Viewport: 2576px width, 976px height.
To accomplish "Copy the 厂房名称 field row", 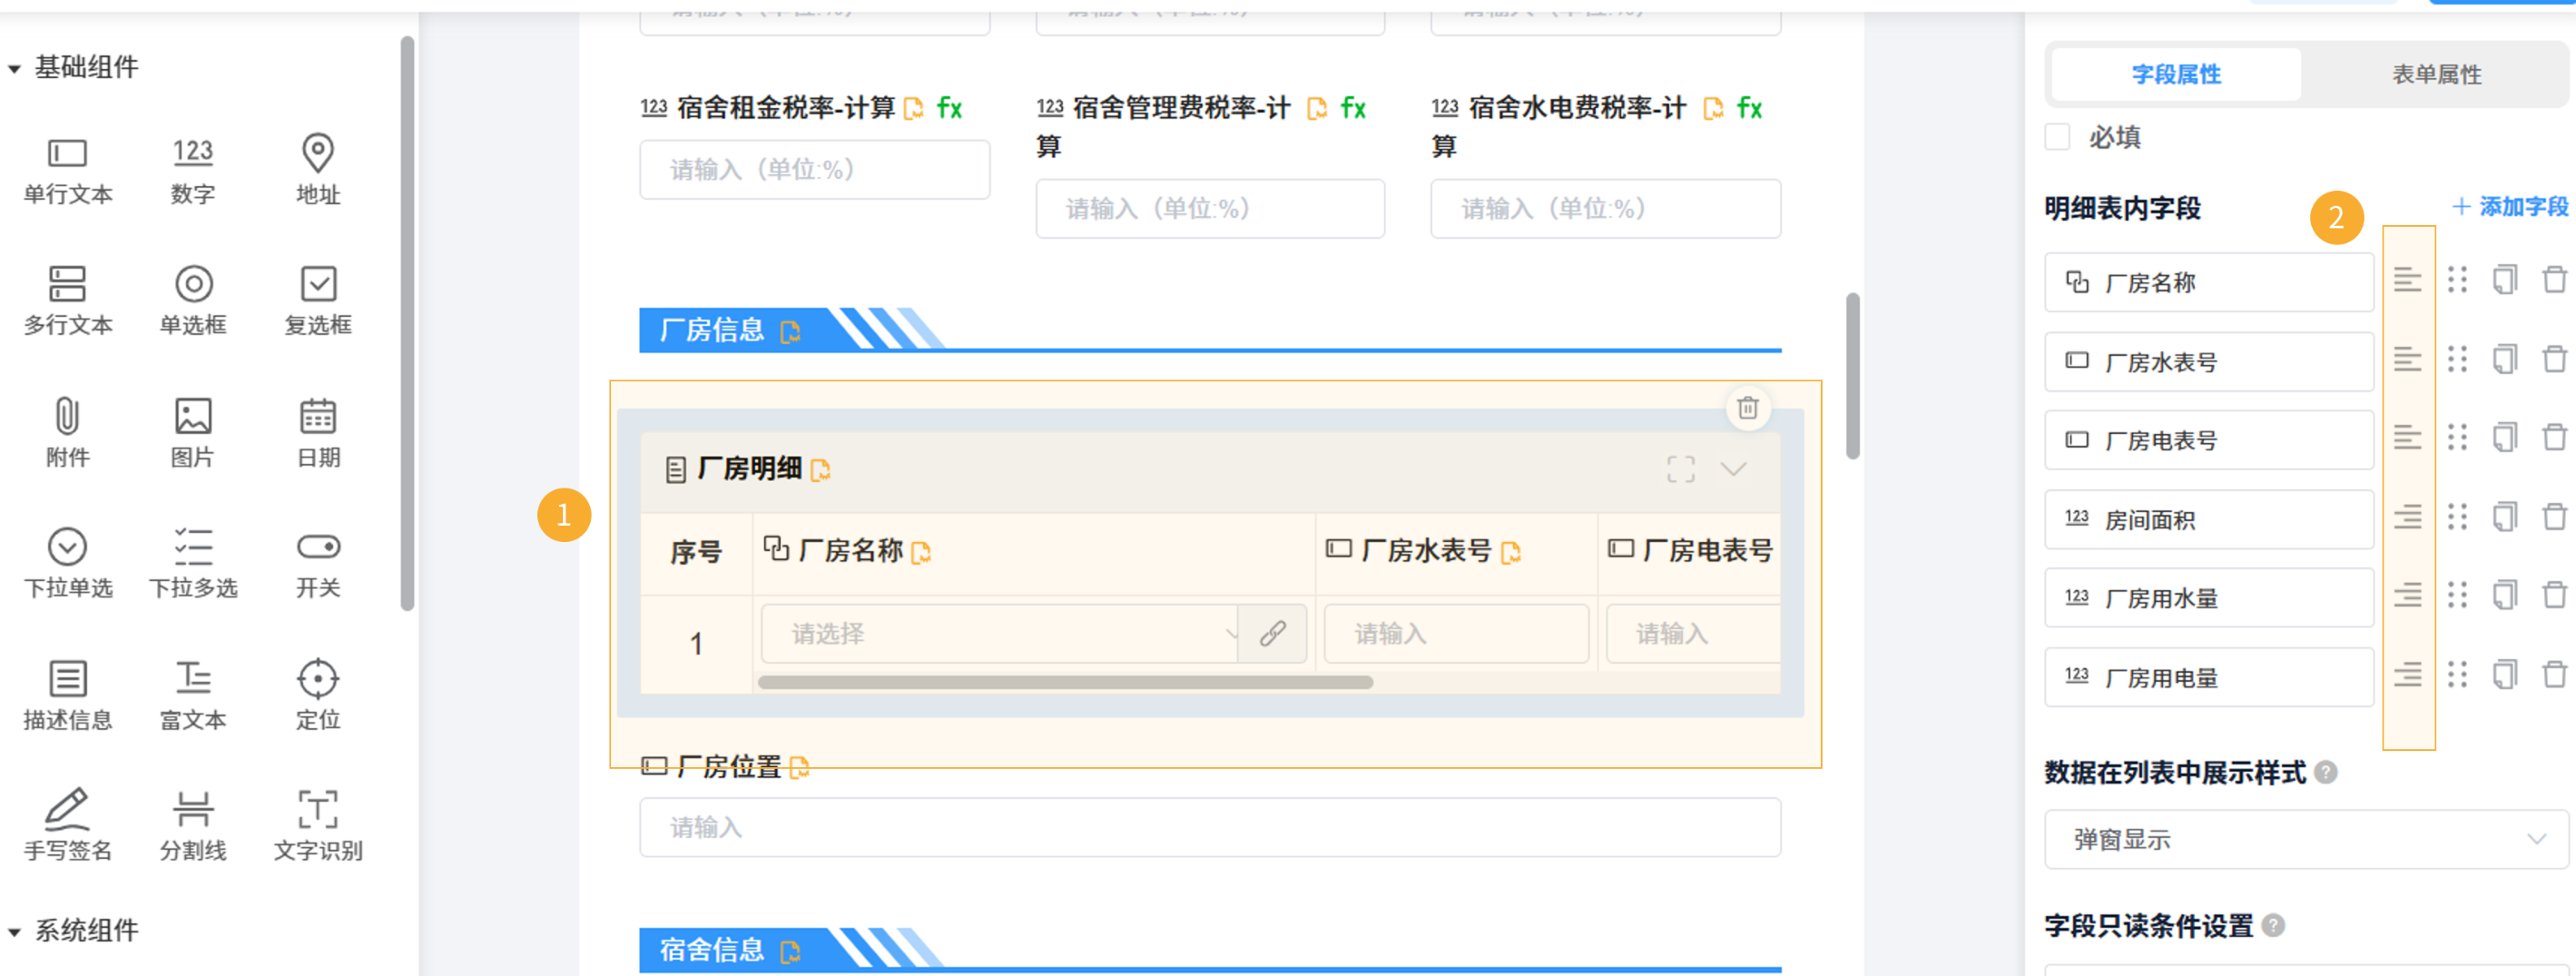I will click(x=2504, y=280).
